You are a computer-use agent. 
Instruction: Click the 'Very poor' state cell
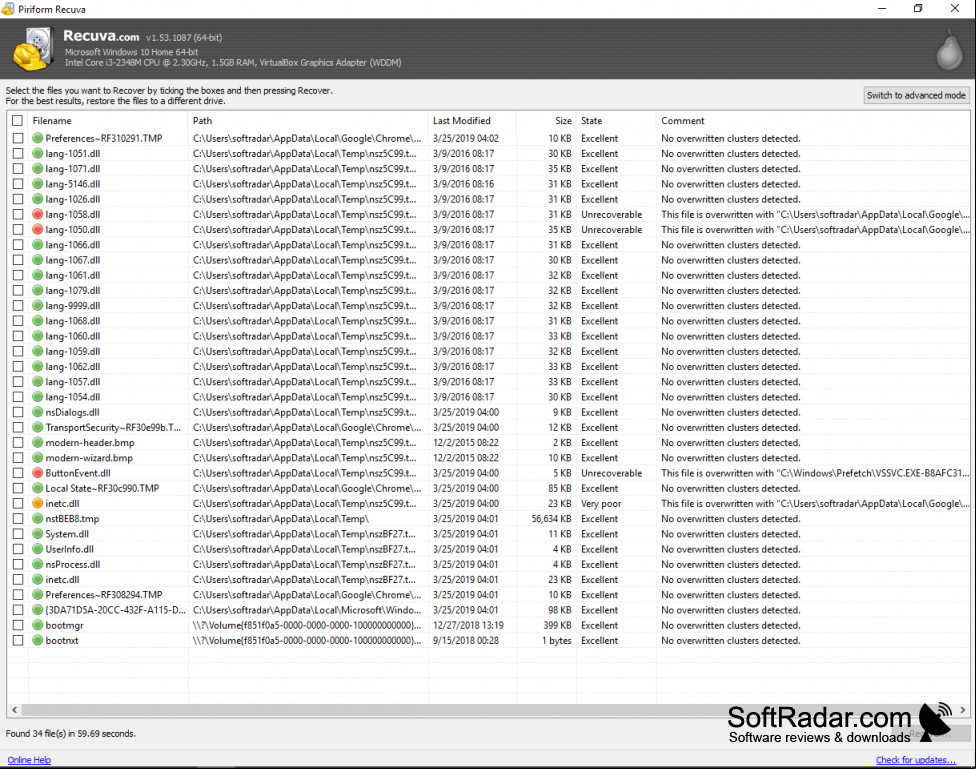click(x=601, y=503)
